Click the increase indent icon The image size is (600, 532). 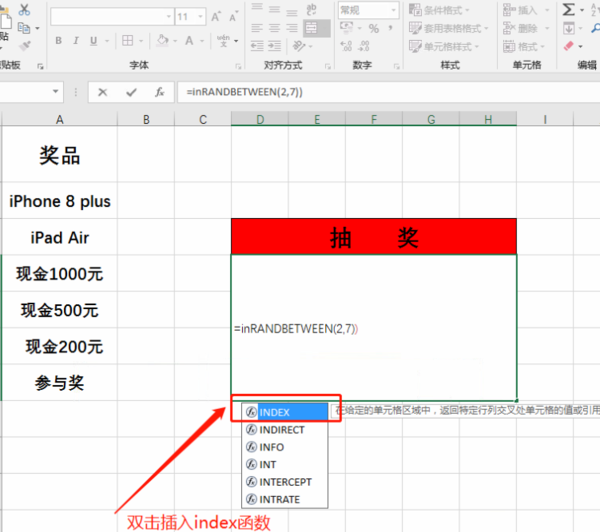click(274, 46)
